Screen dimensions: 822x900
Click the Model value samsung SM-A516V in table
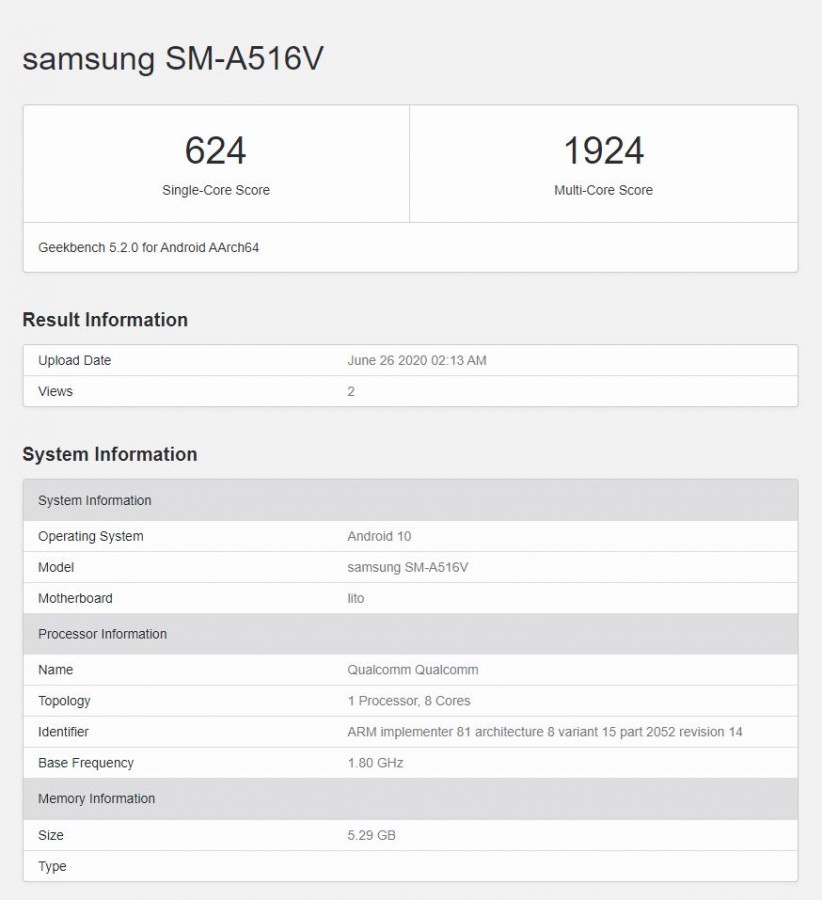(x=407, y=567)
